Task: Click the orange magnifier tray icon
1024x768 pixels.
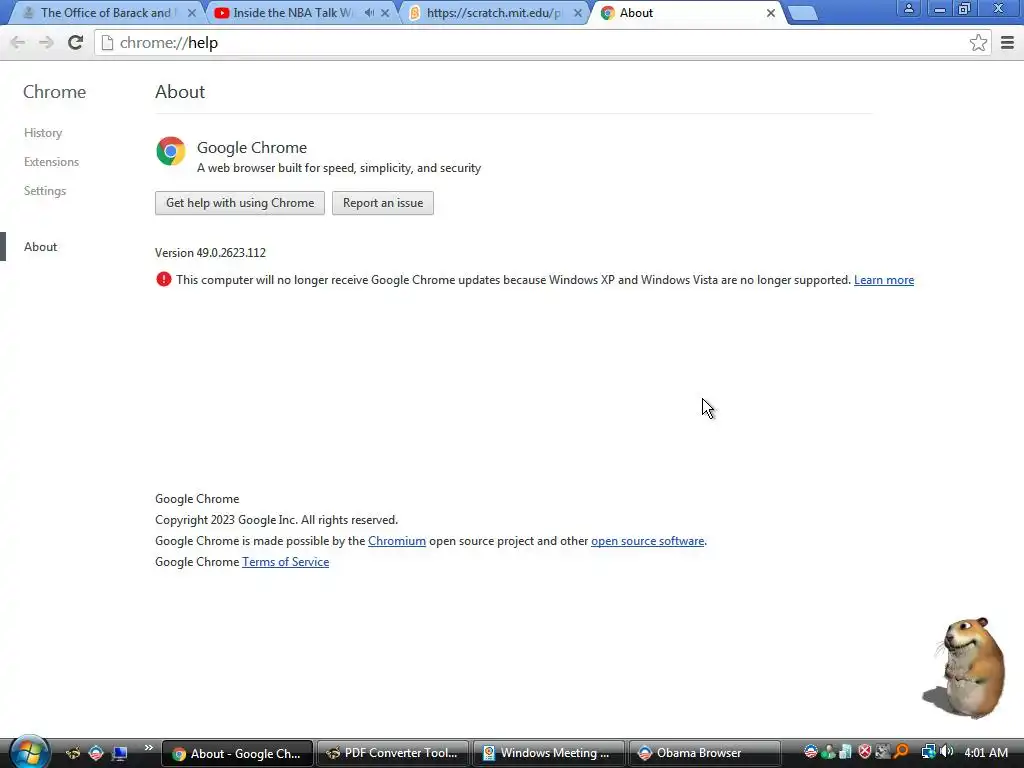Action: (901, 752)
